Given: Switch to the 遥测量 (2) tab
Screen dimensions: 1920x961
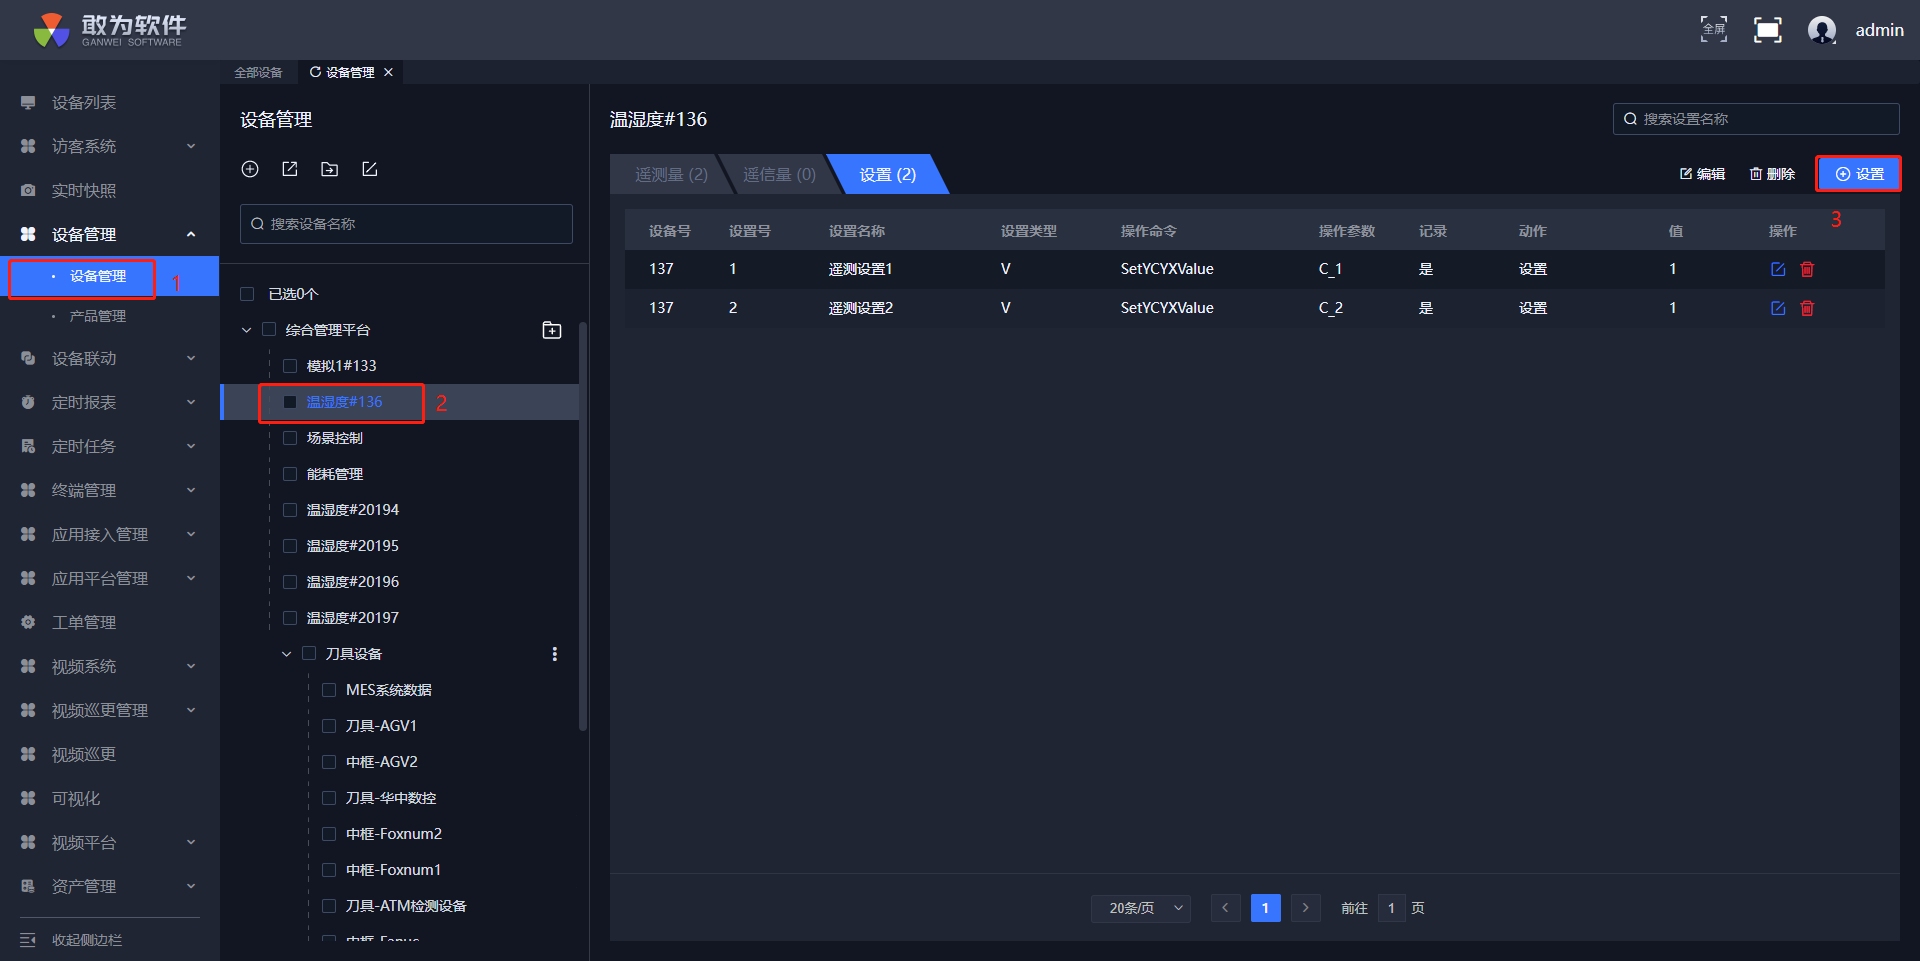Looking at the screenshot, I should coord(671,175).
